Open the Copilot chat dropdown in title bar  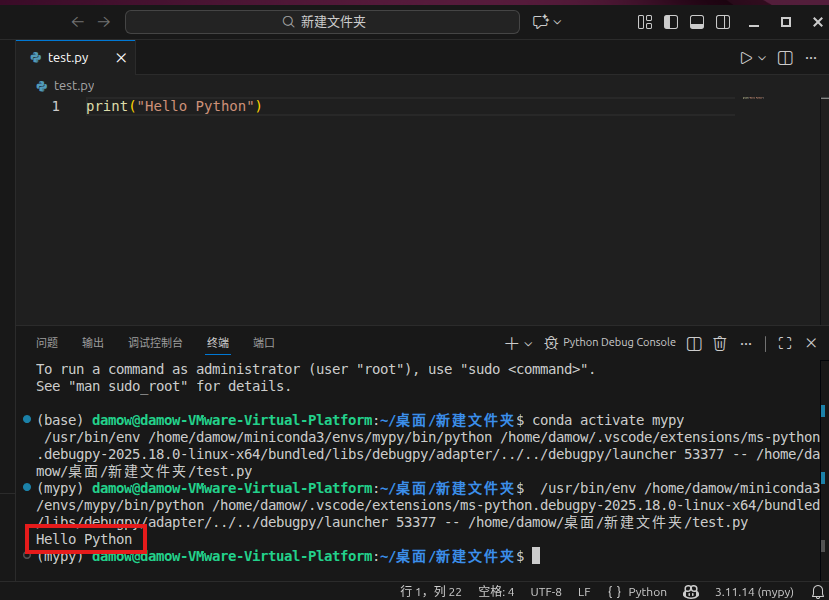[x=557, y=22]
